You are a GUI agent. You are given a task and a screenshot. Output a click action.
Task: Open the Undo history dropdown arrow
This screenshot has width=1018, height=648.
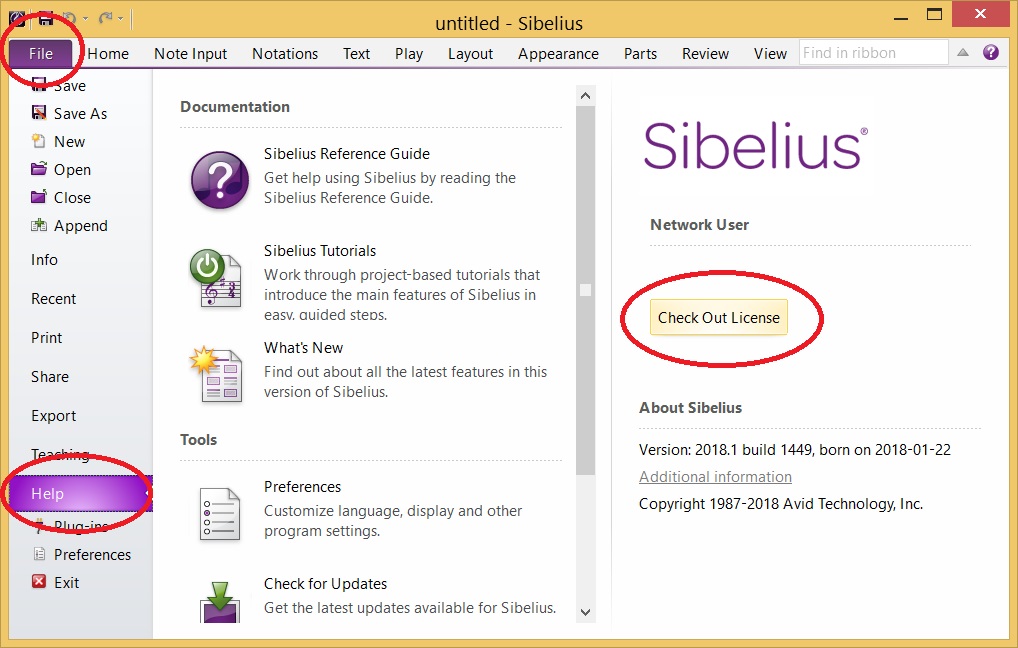pyautogui.click(x=84, y=17)
